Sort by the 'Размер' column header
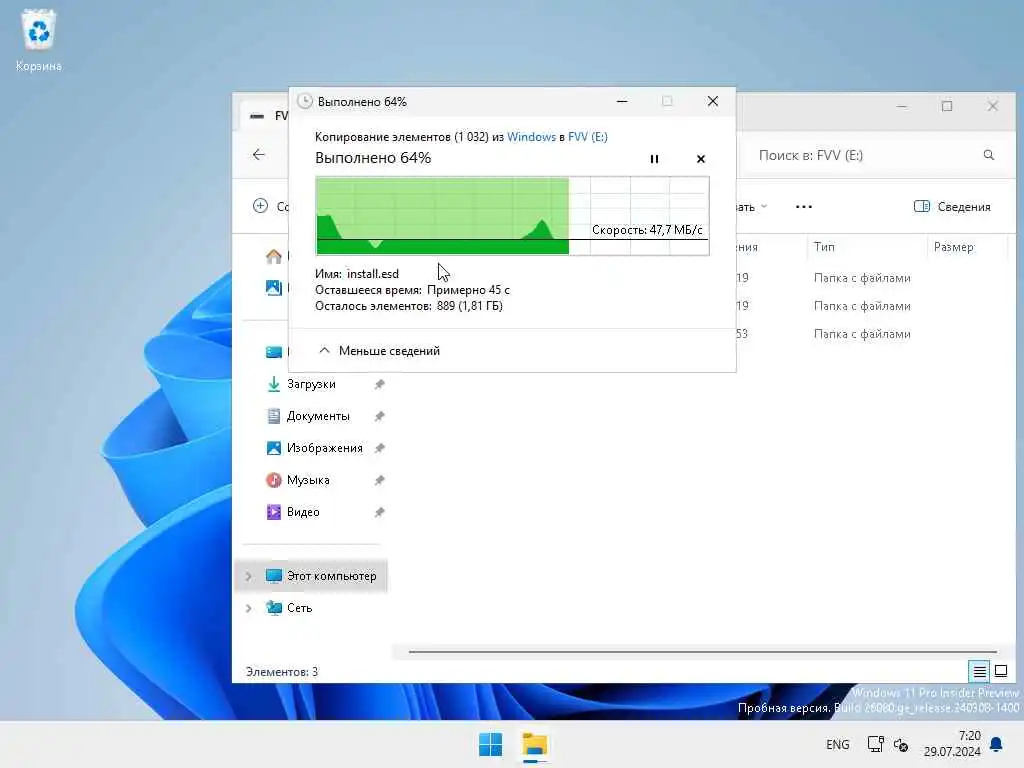The image size is (1024, 768). pos(953,247)
